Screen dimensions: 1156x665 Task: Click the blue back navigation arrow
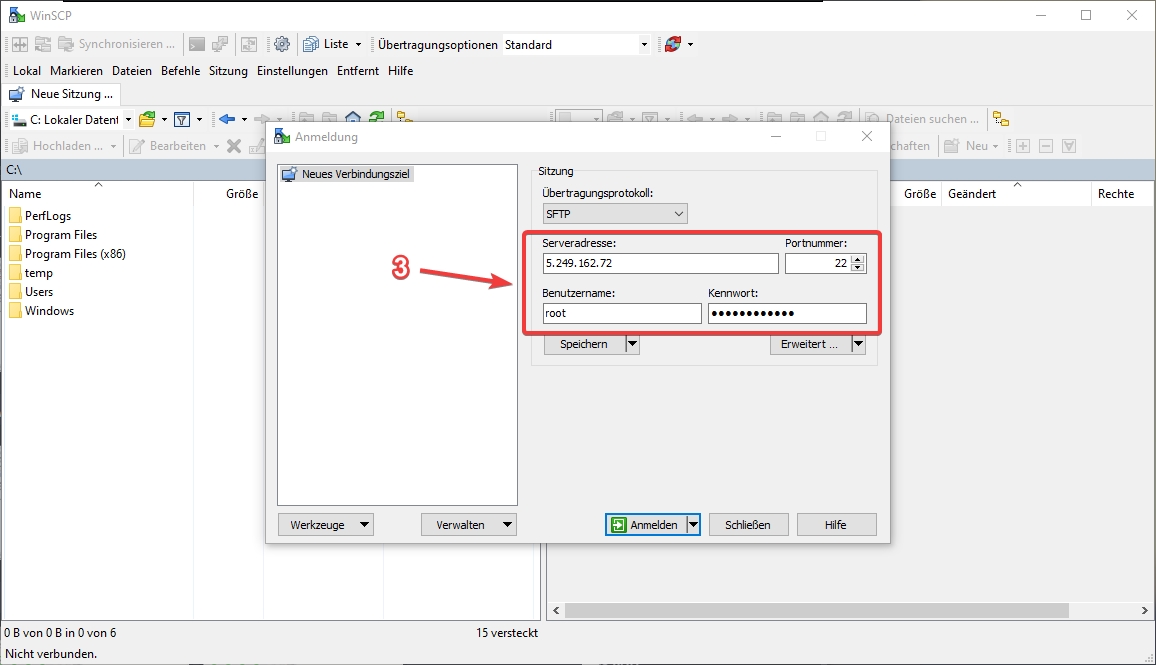point(227,119)
